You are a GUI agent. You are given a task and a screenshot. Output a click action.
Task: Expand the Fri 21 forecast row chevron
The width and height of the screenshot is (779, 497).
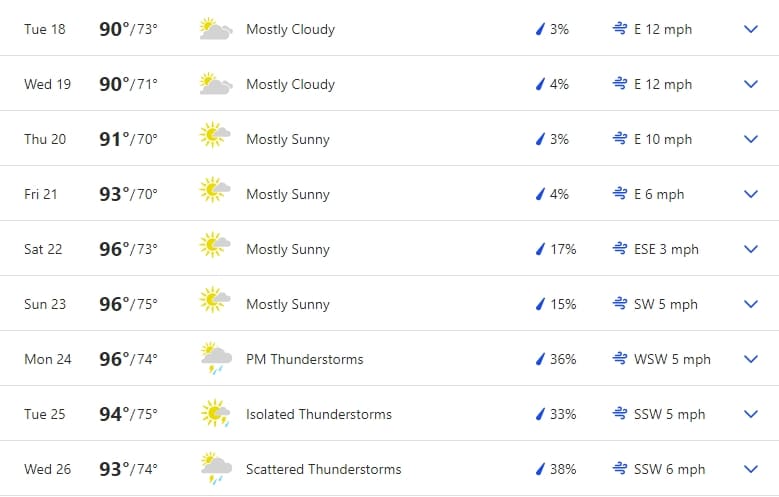pos(751,194)
